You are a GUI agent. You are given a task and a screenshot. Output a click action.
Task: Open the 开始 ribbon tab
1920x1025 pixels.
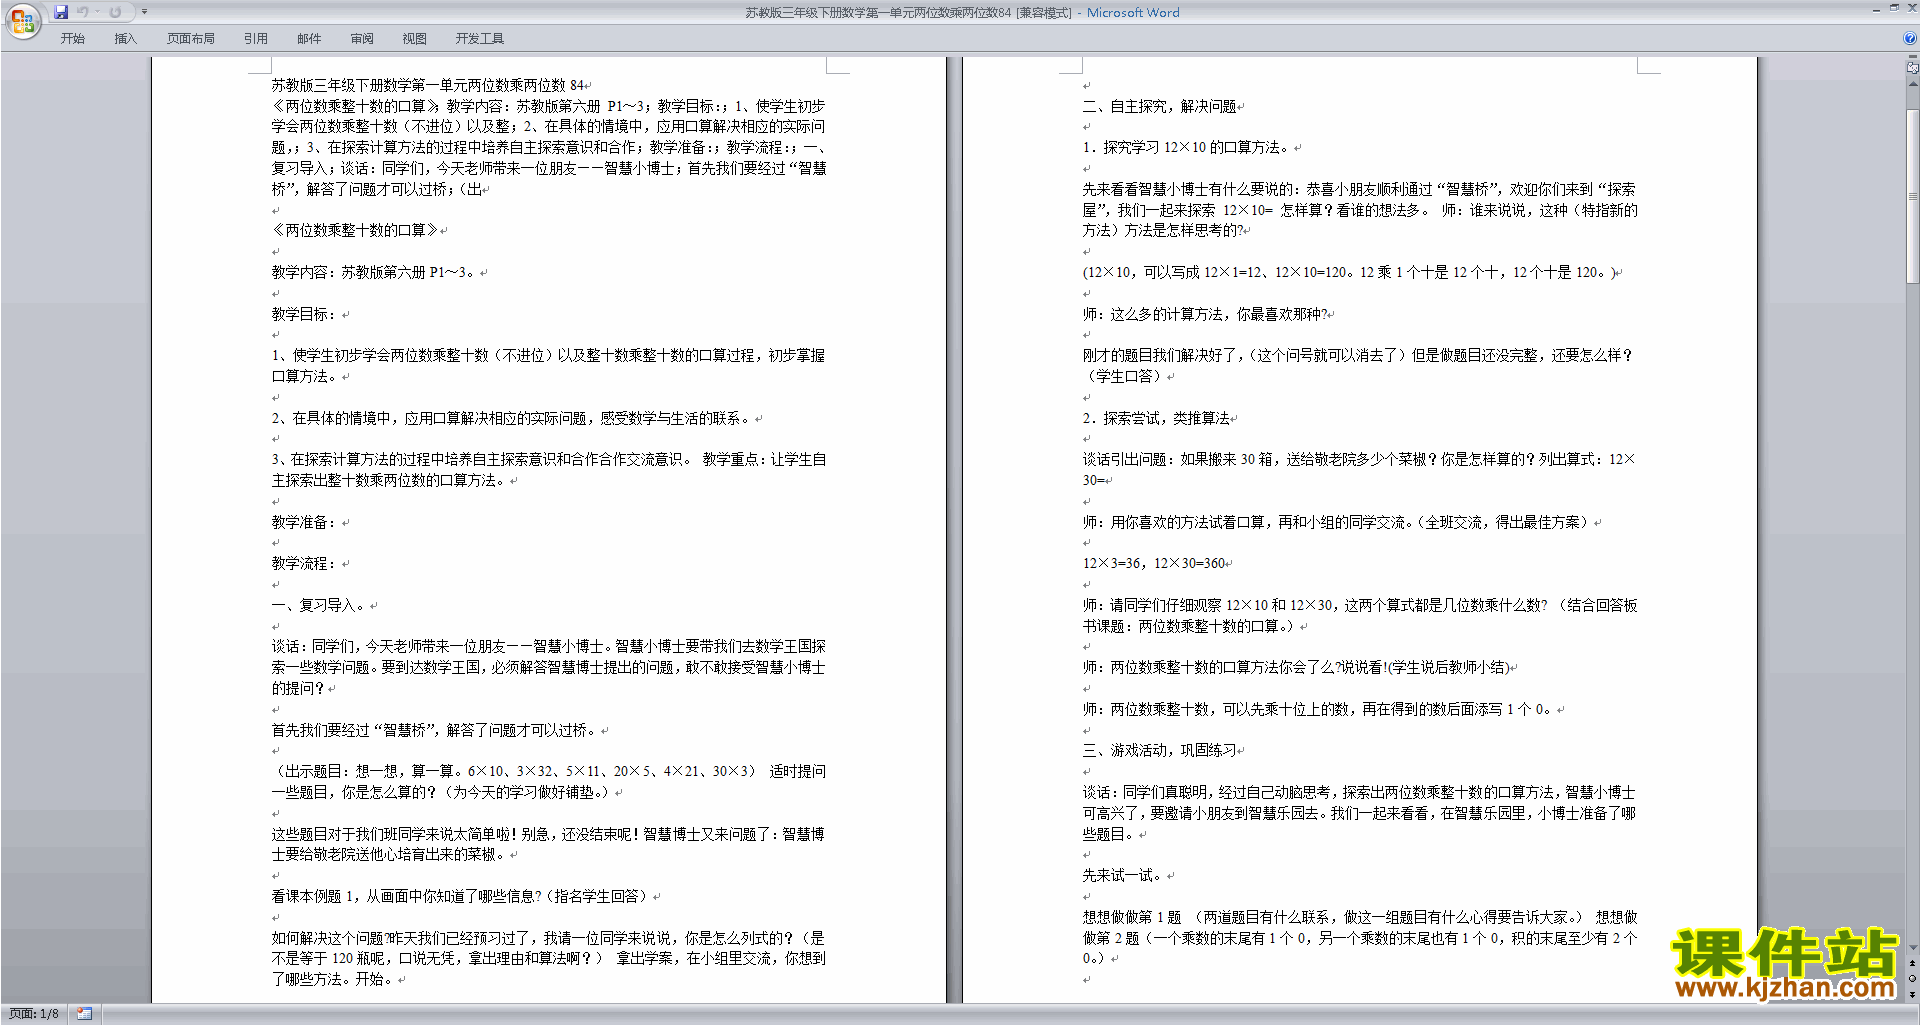click(x=72, y=39)
